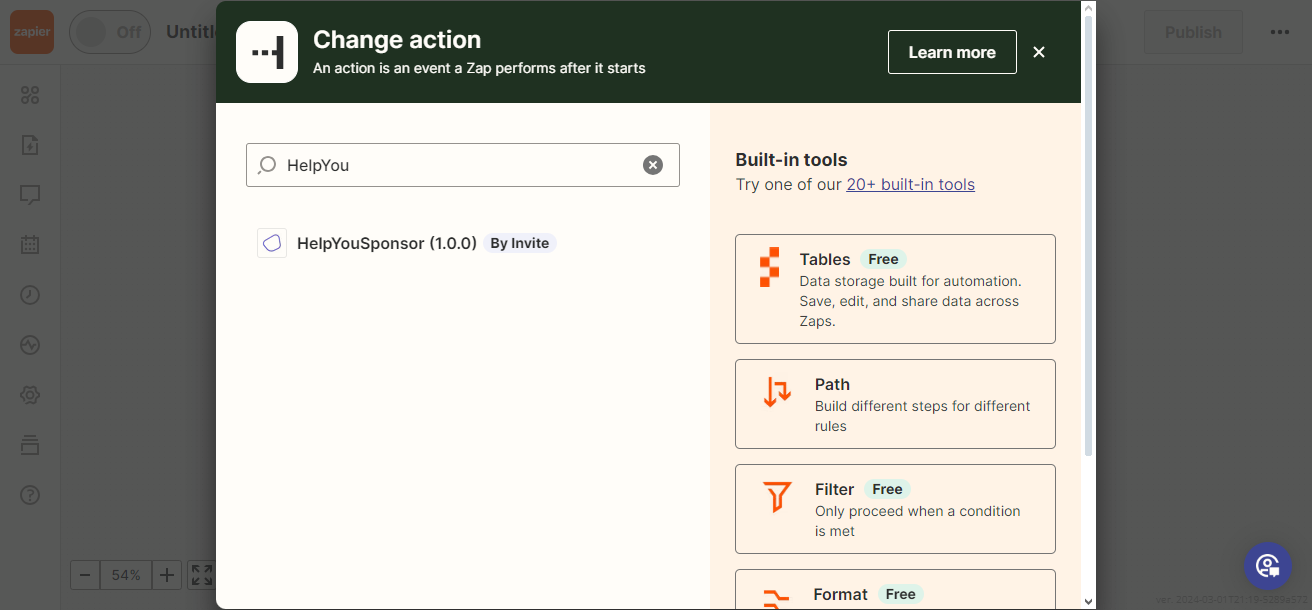Zoom in with the plus button

point(167,575)
